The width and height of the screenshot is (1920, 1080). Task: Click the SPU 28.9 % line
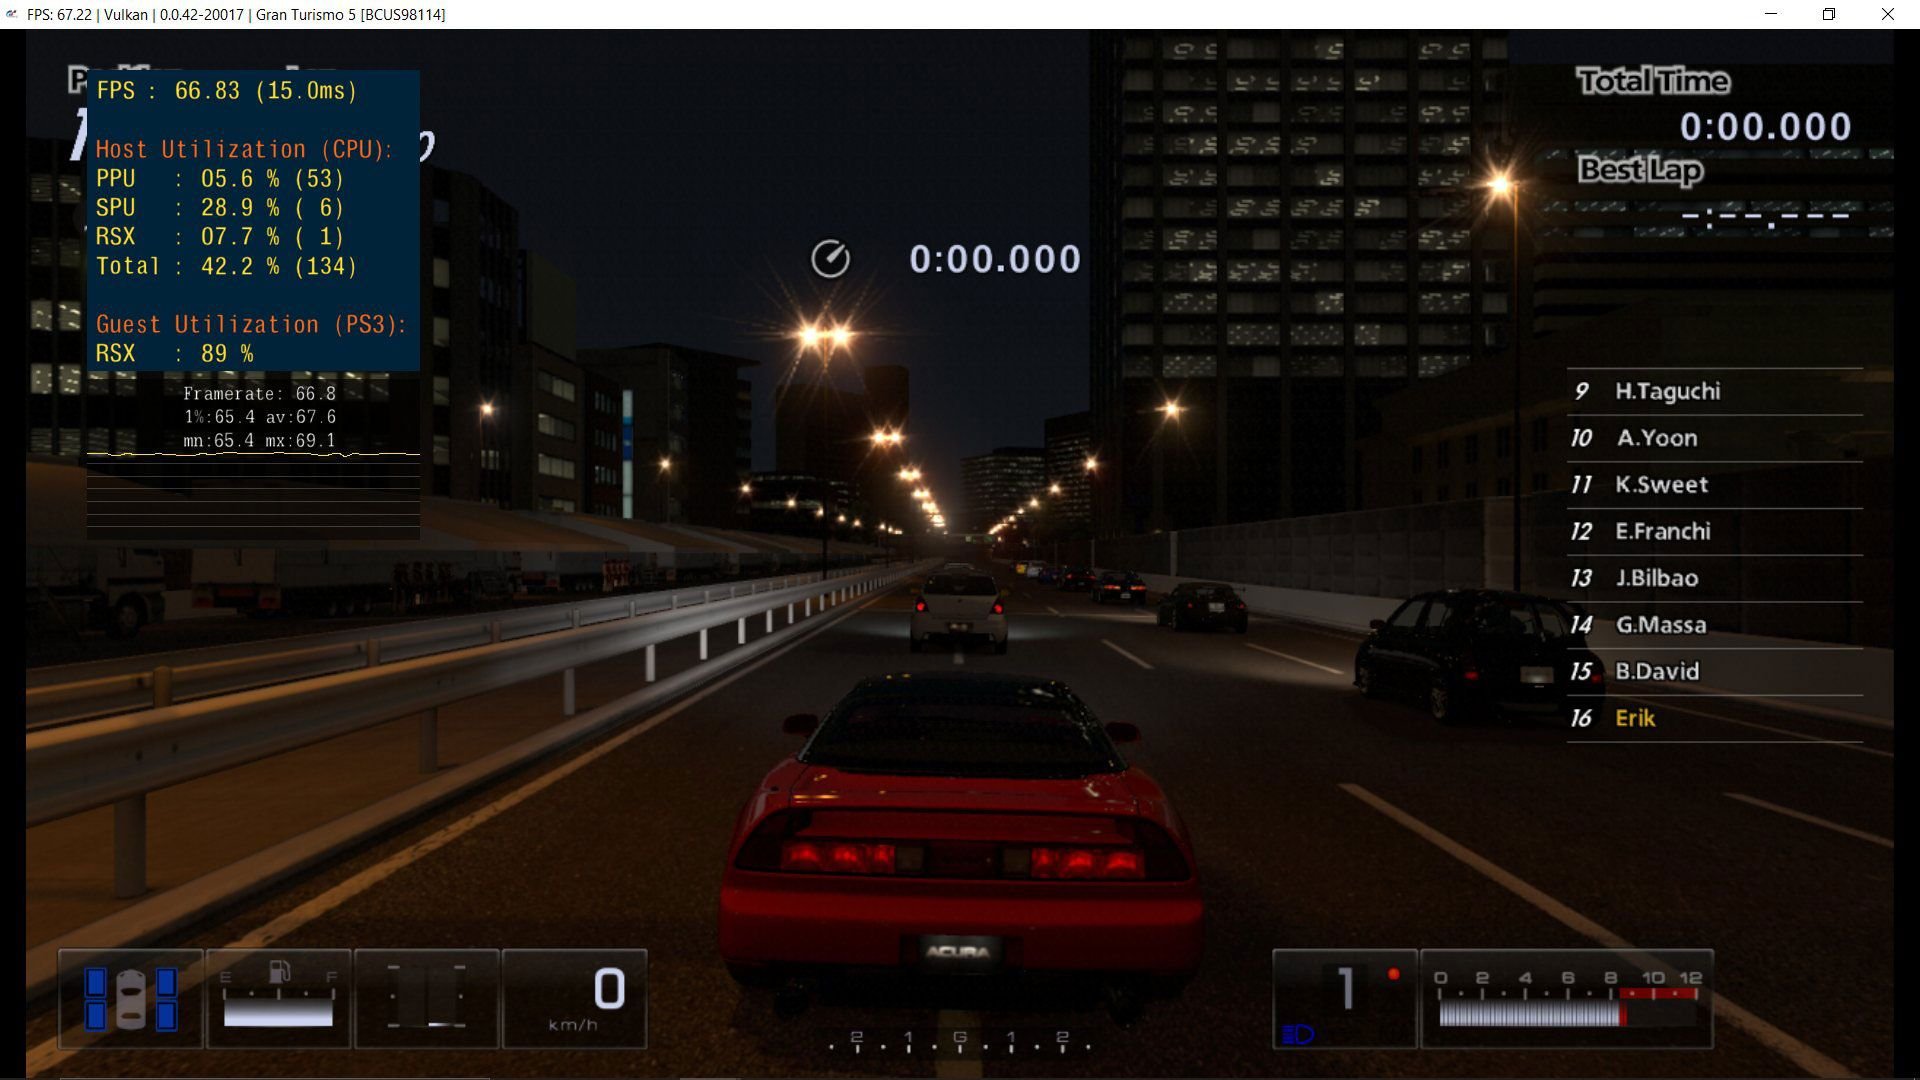coord(220,208)
